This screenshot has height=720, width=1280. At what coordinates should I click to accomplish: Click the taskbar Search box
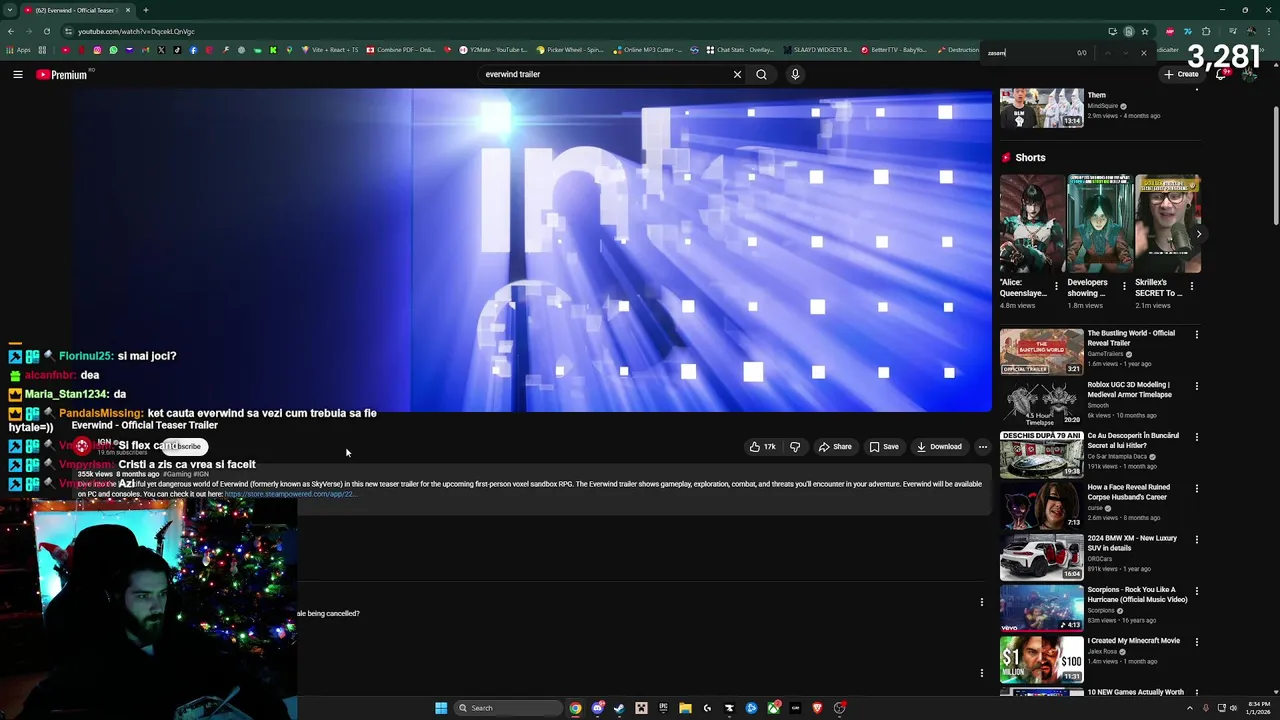(x=508, y=708)
